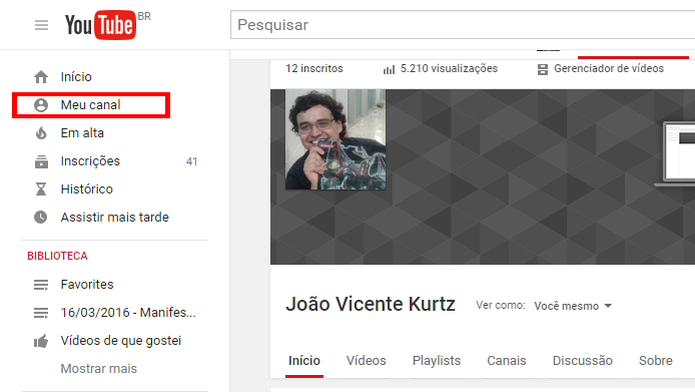695x392 pixels.
Task: Focus the Pesquisar search box
Action: point(462,25)
